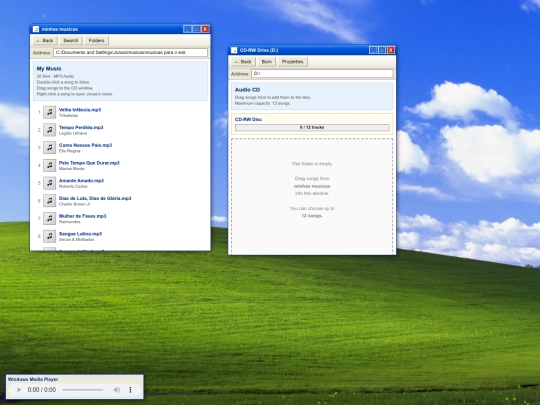Viewport: 540px width, 405px height.
Task: Select the music note icon beside Tempo Perdido.mp3
Action: click(x=50, y=130)
